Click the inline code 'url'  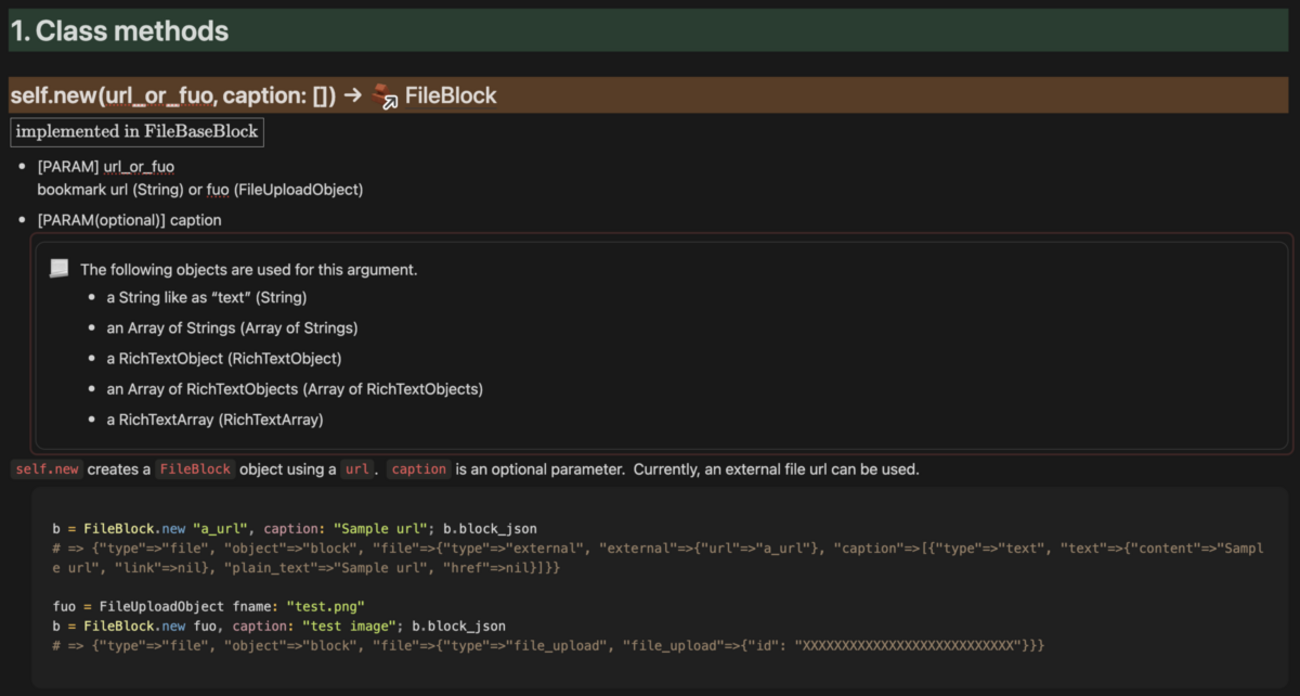tap(357, 469)
